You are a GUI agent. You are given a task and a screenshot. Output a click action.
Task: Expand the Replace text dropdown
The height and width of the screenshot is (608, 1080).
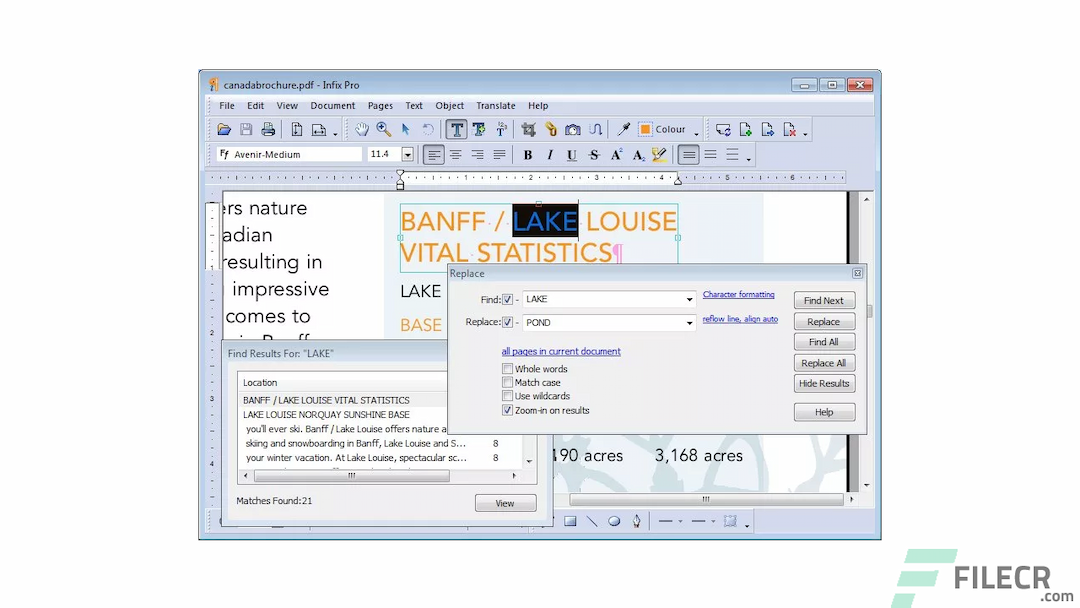click(690, 322)
